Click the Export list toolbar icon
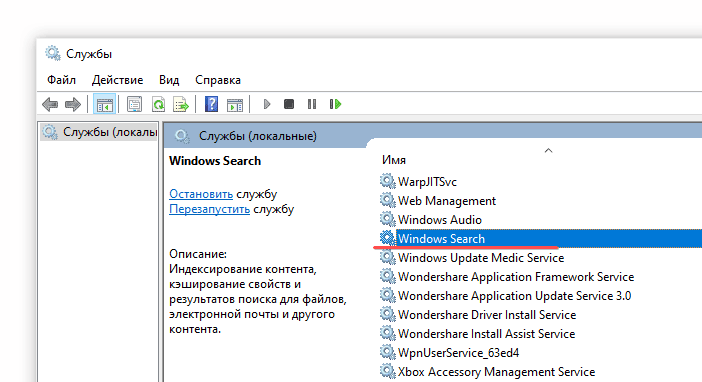Screen dimensions: 702x382 181,104
